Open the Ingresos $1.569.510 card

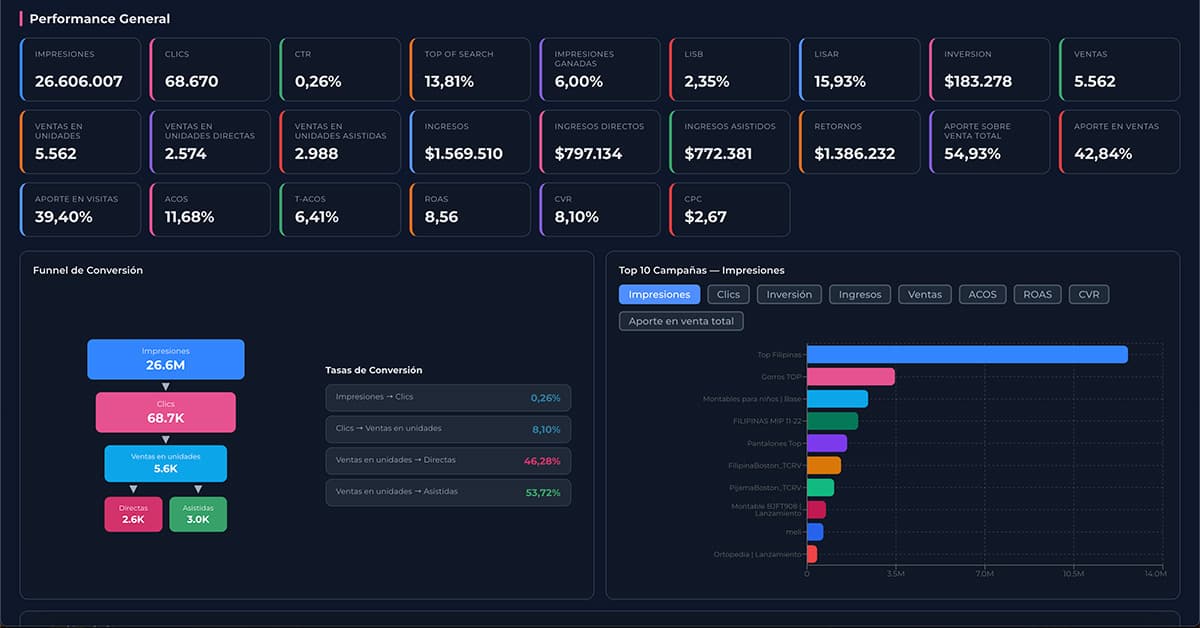tap(470, 142)
